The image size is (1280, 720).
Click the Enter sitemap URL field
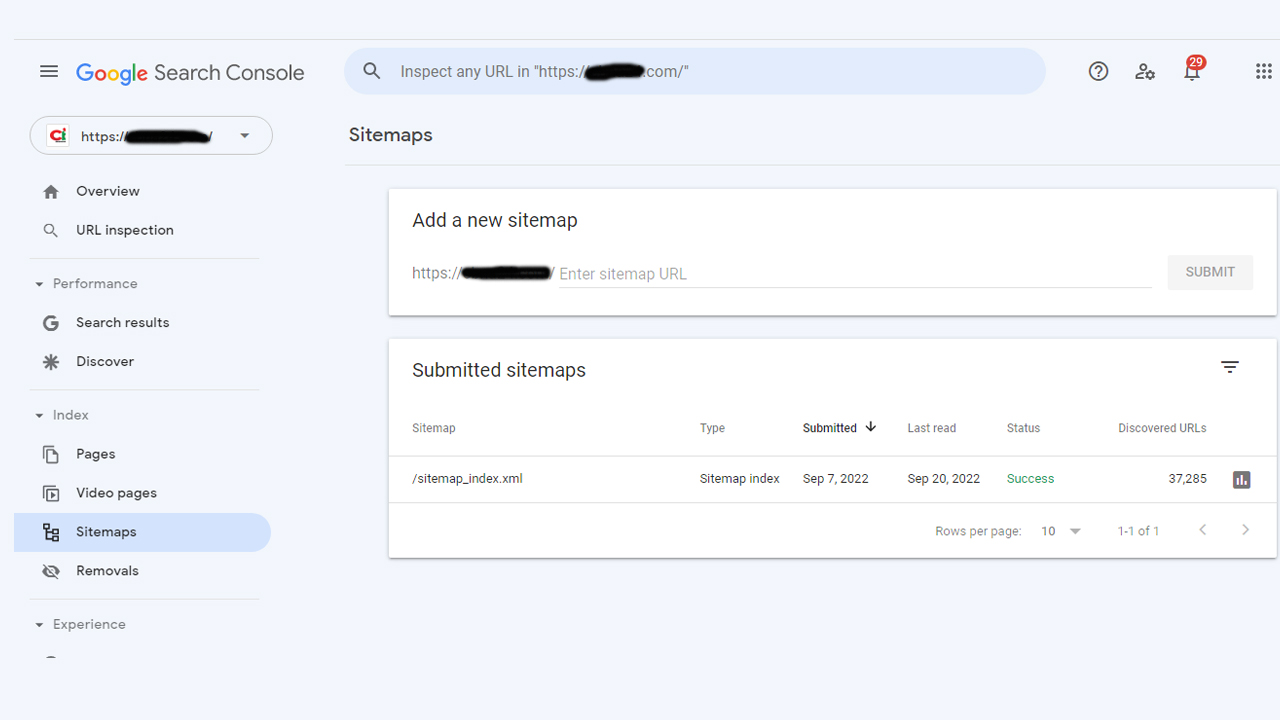click(850, 274)
